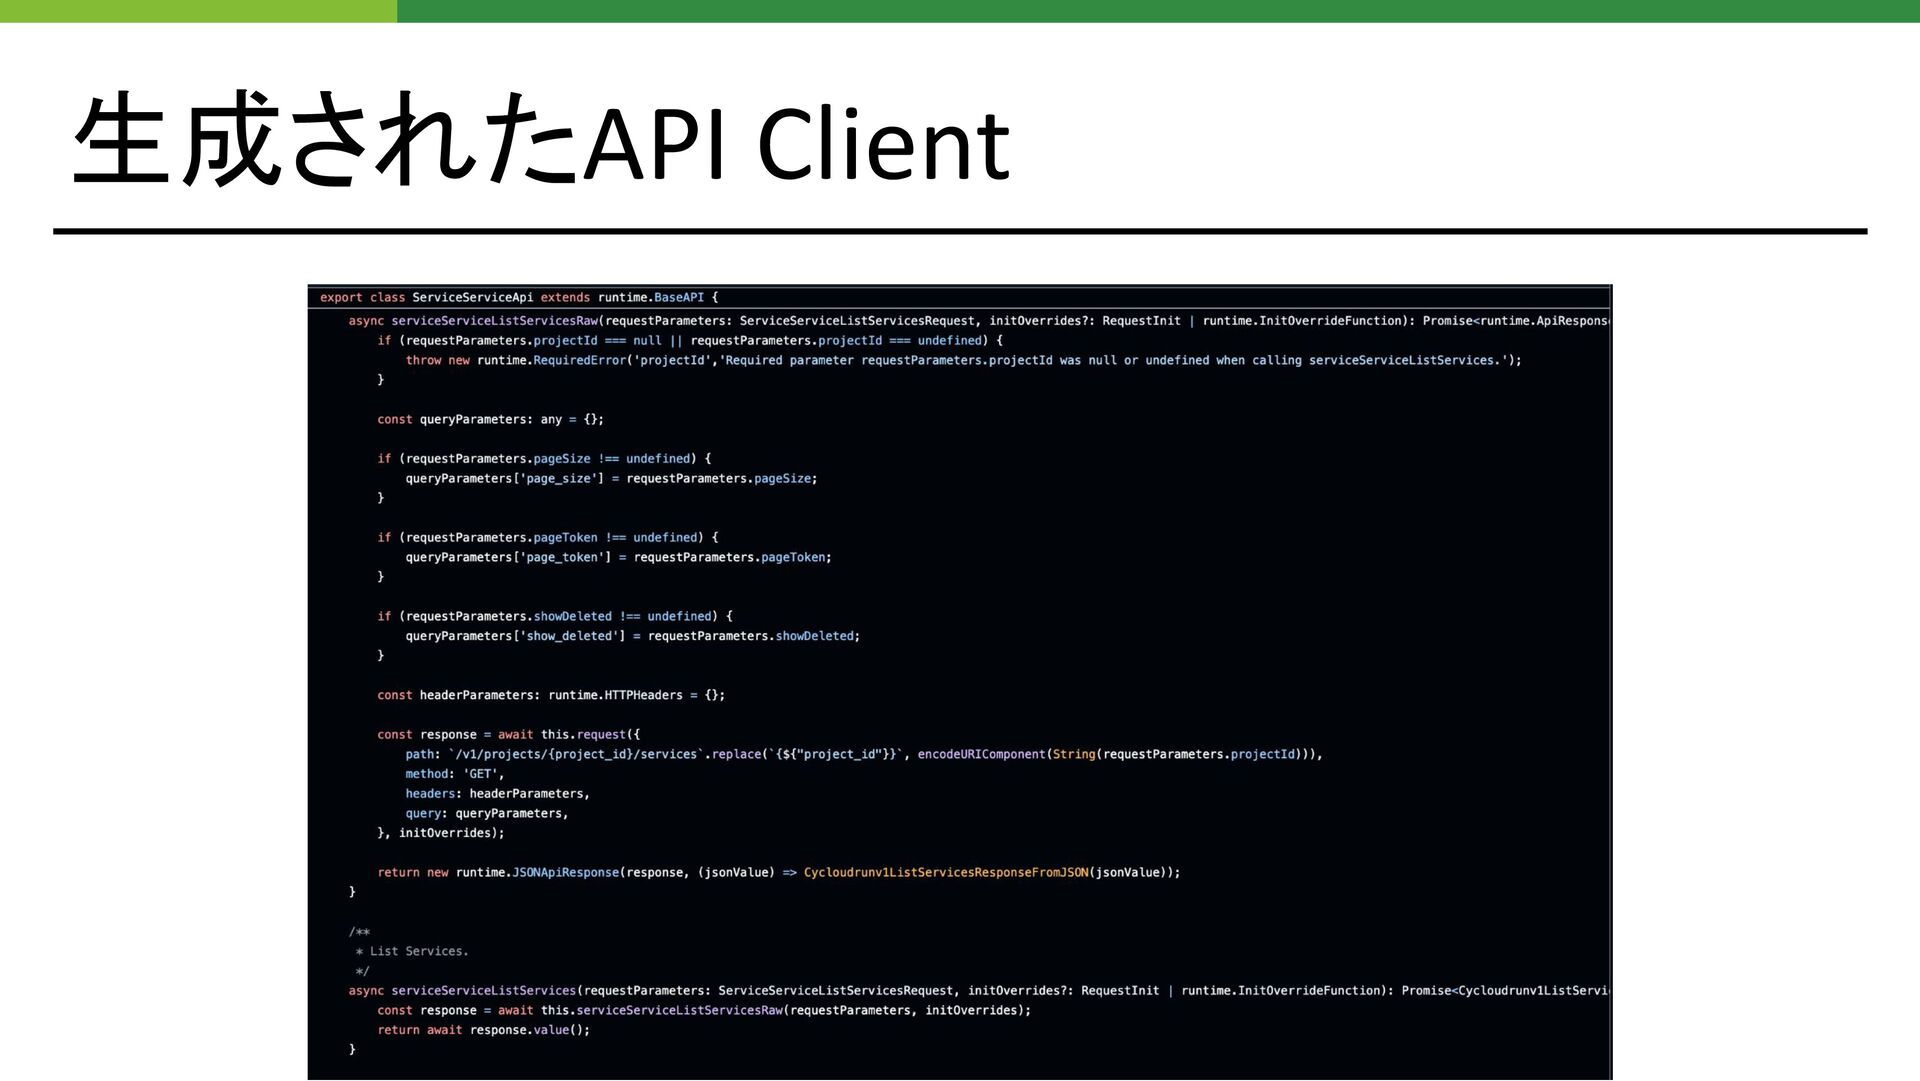This screenshot has width=1920, height=1081.
Task: Click the return await response.value() line
Action: click(483, 1030)
